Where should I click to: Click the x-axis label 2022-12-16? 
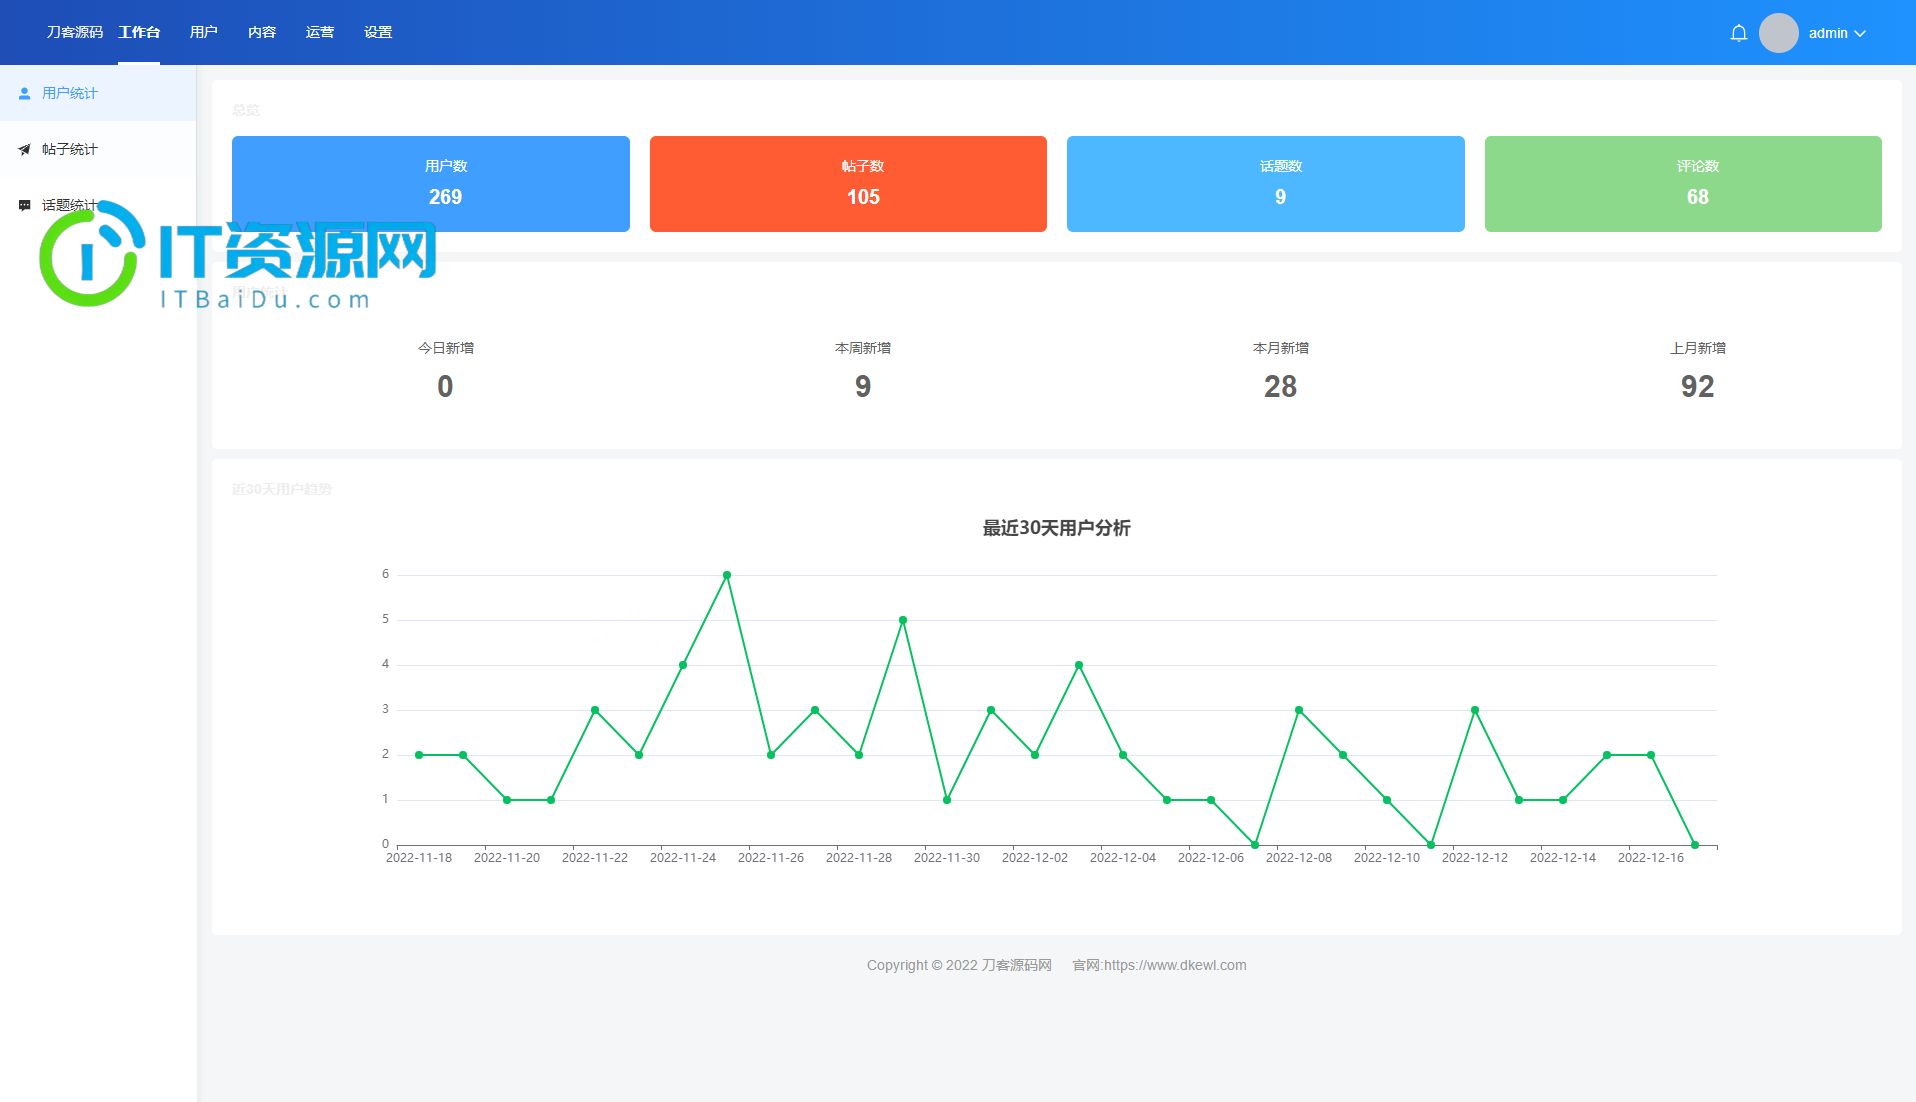tap(1651, 858)
